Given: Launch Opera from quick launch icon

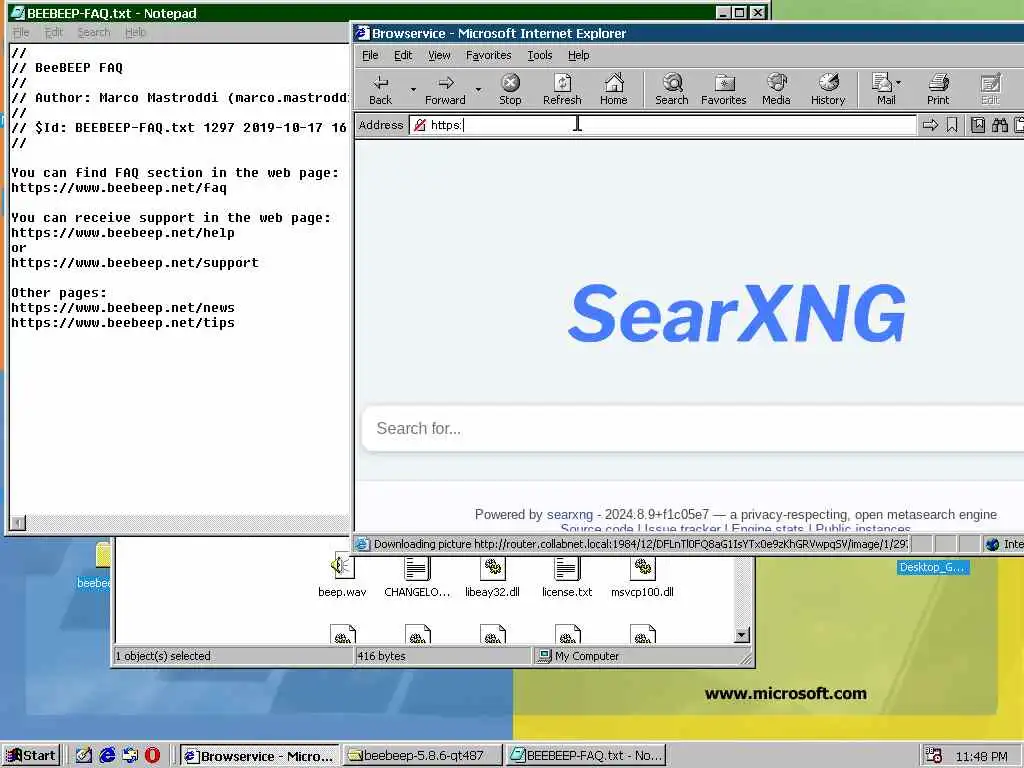Looking at the screenshot, I should [x=152, y=755].
